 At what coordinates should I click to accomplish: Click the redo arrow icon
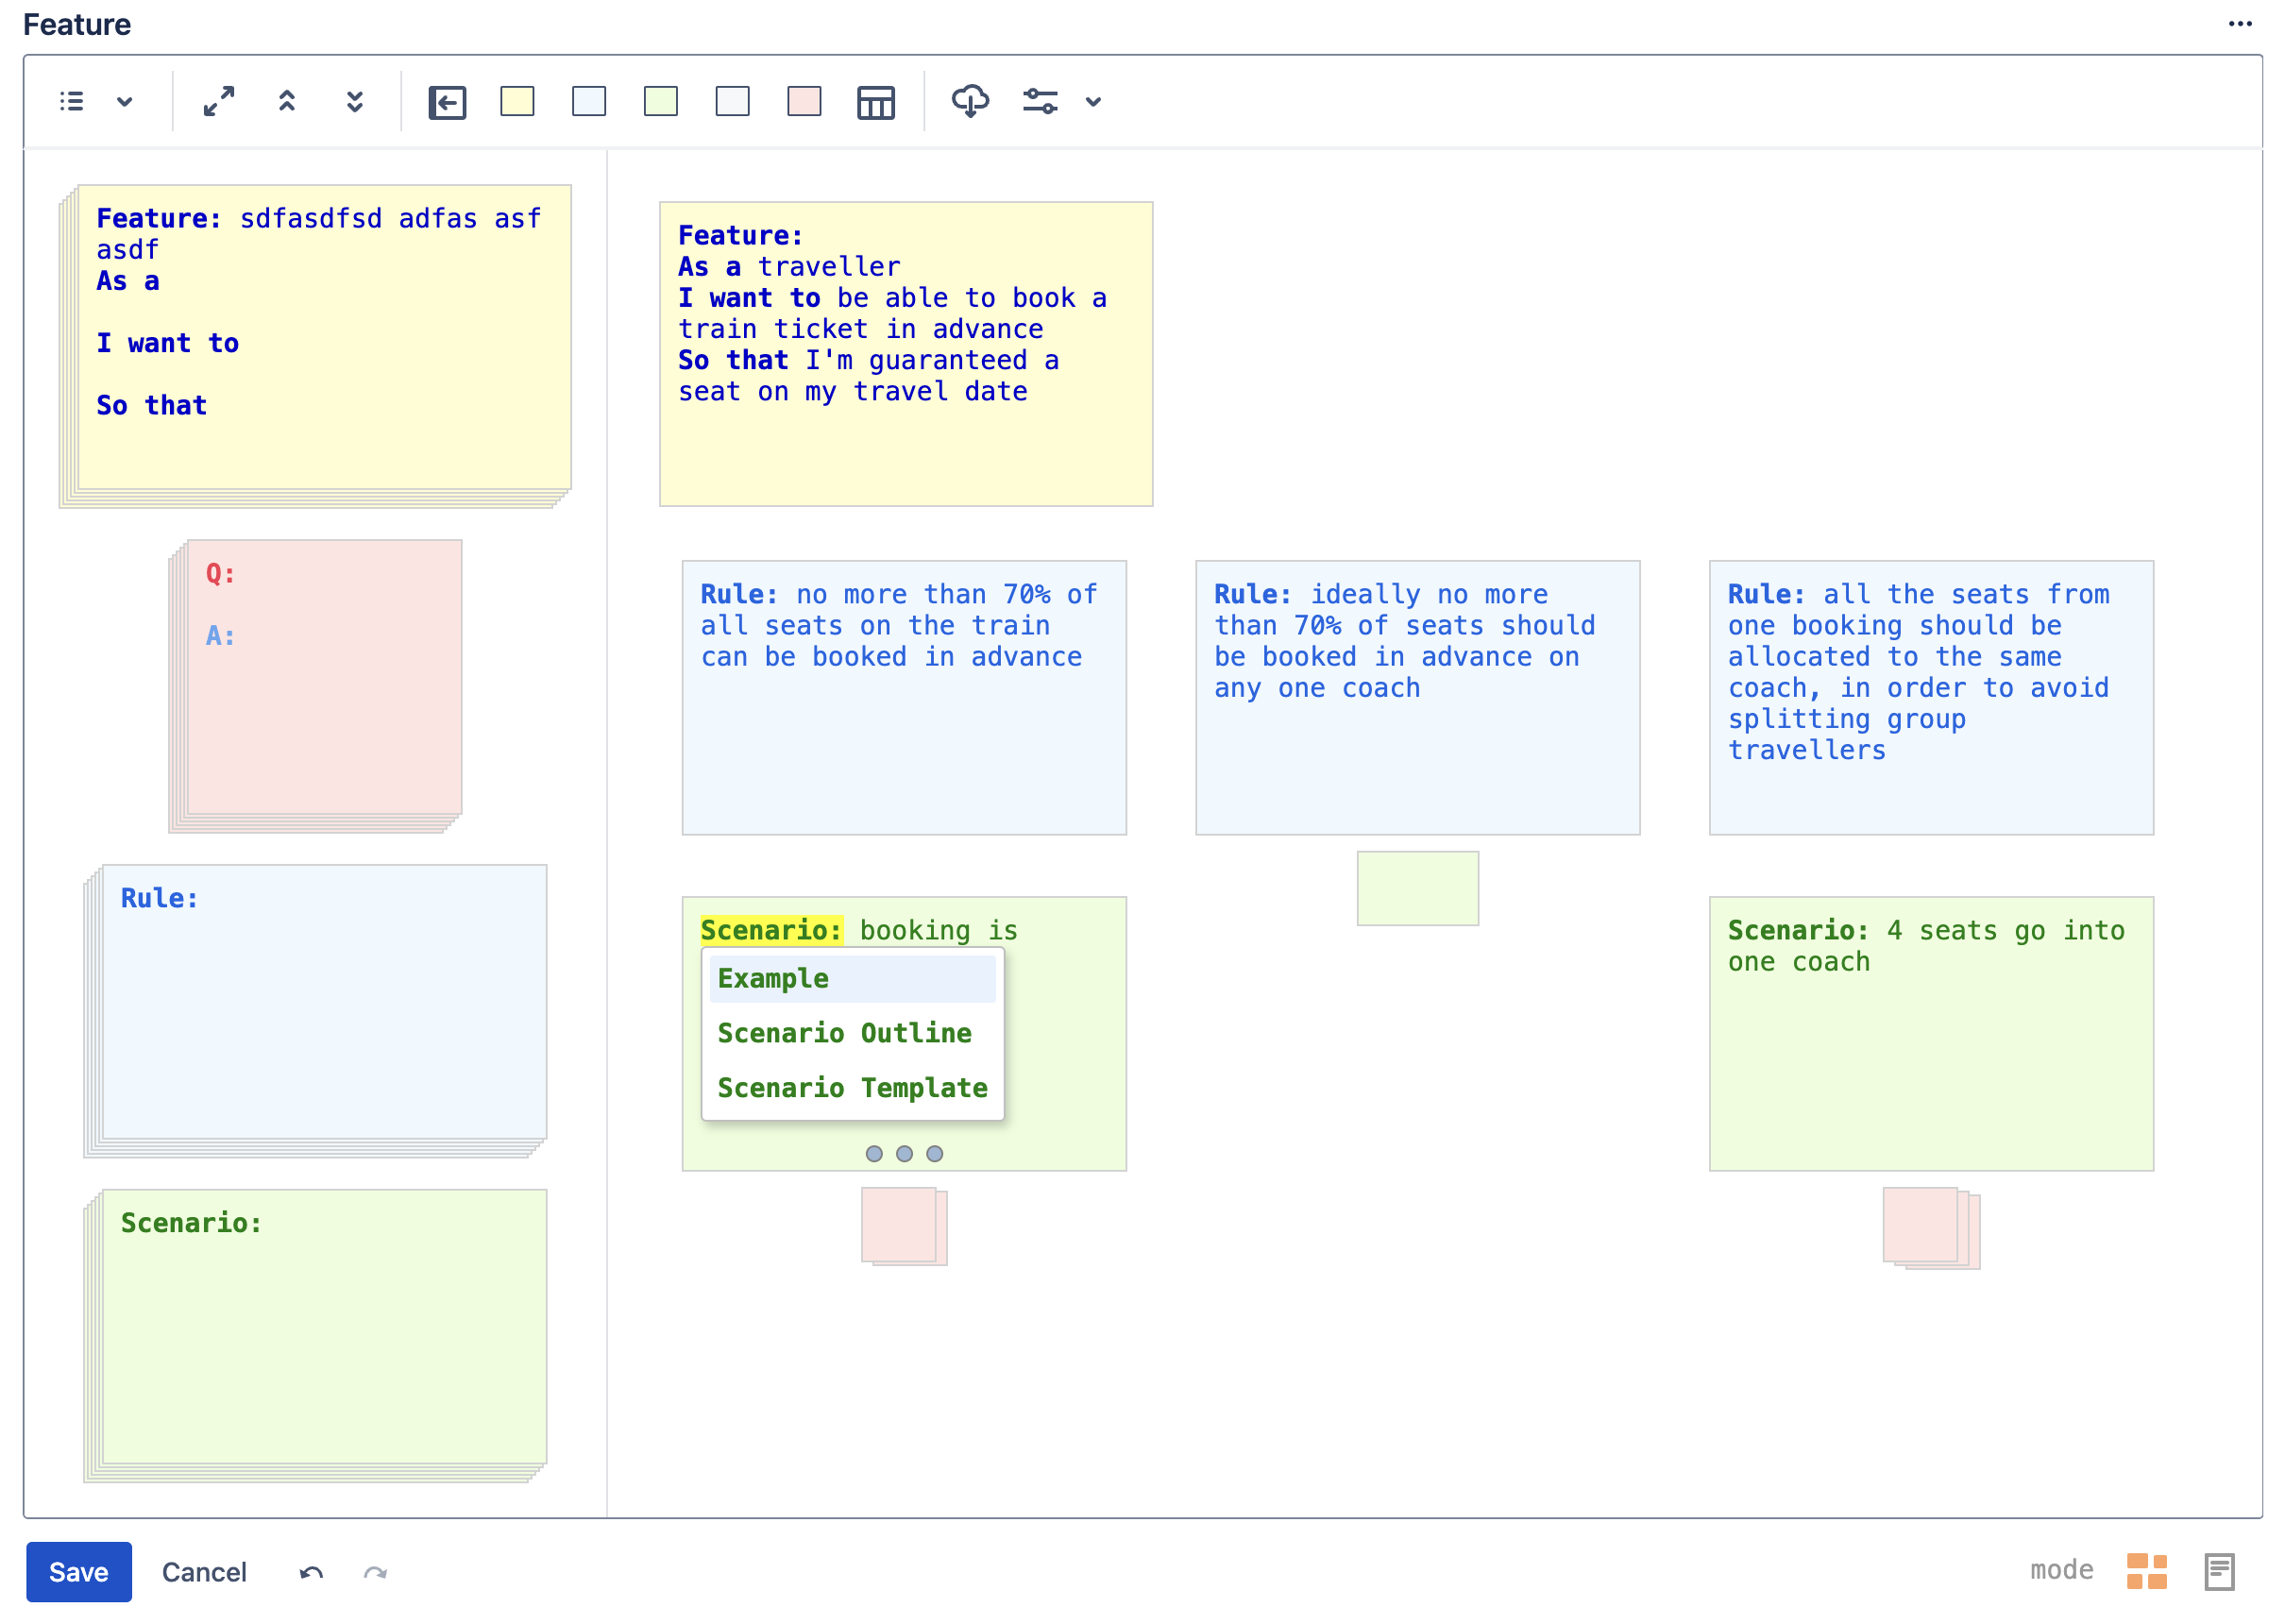pos(375,1572)
